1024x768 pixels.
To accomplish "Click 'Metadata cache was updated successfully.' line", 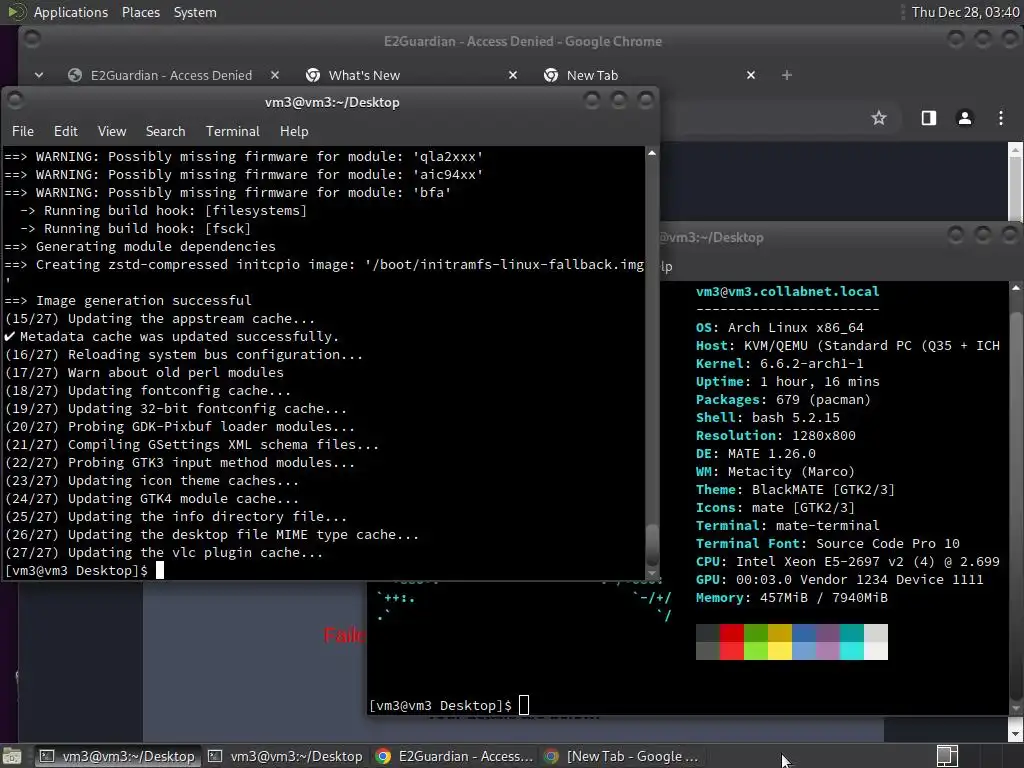I will [x=172, y=336].
